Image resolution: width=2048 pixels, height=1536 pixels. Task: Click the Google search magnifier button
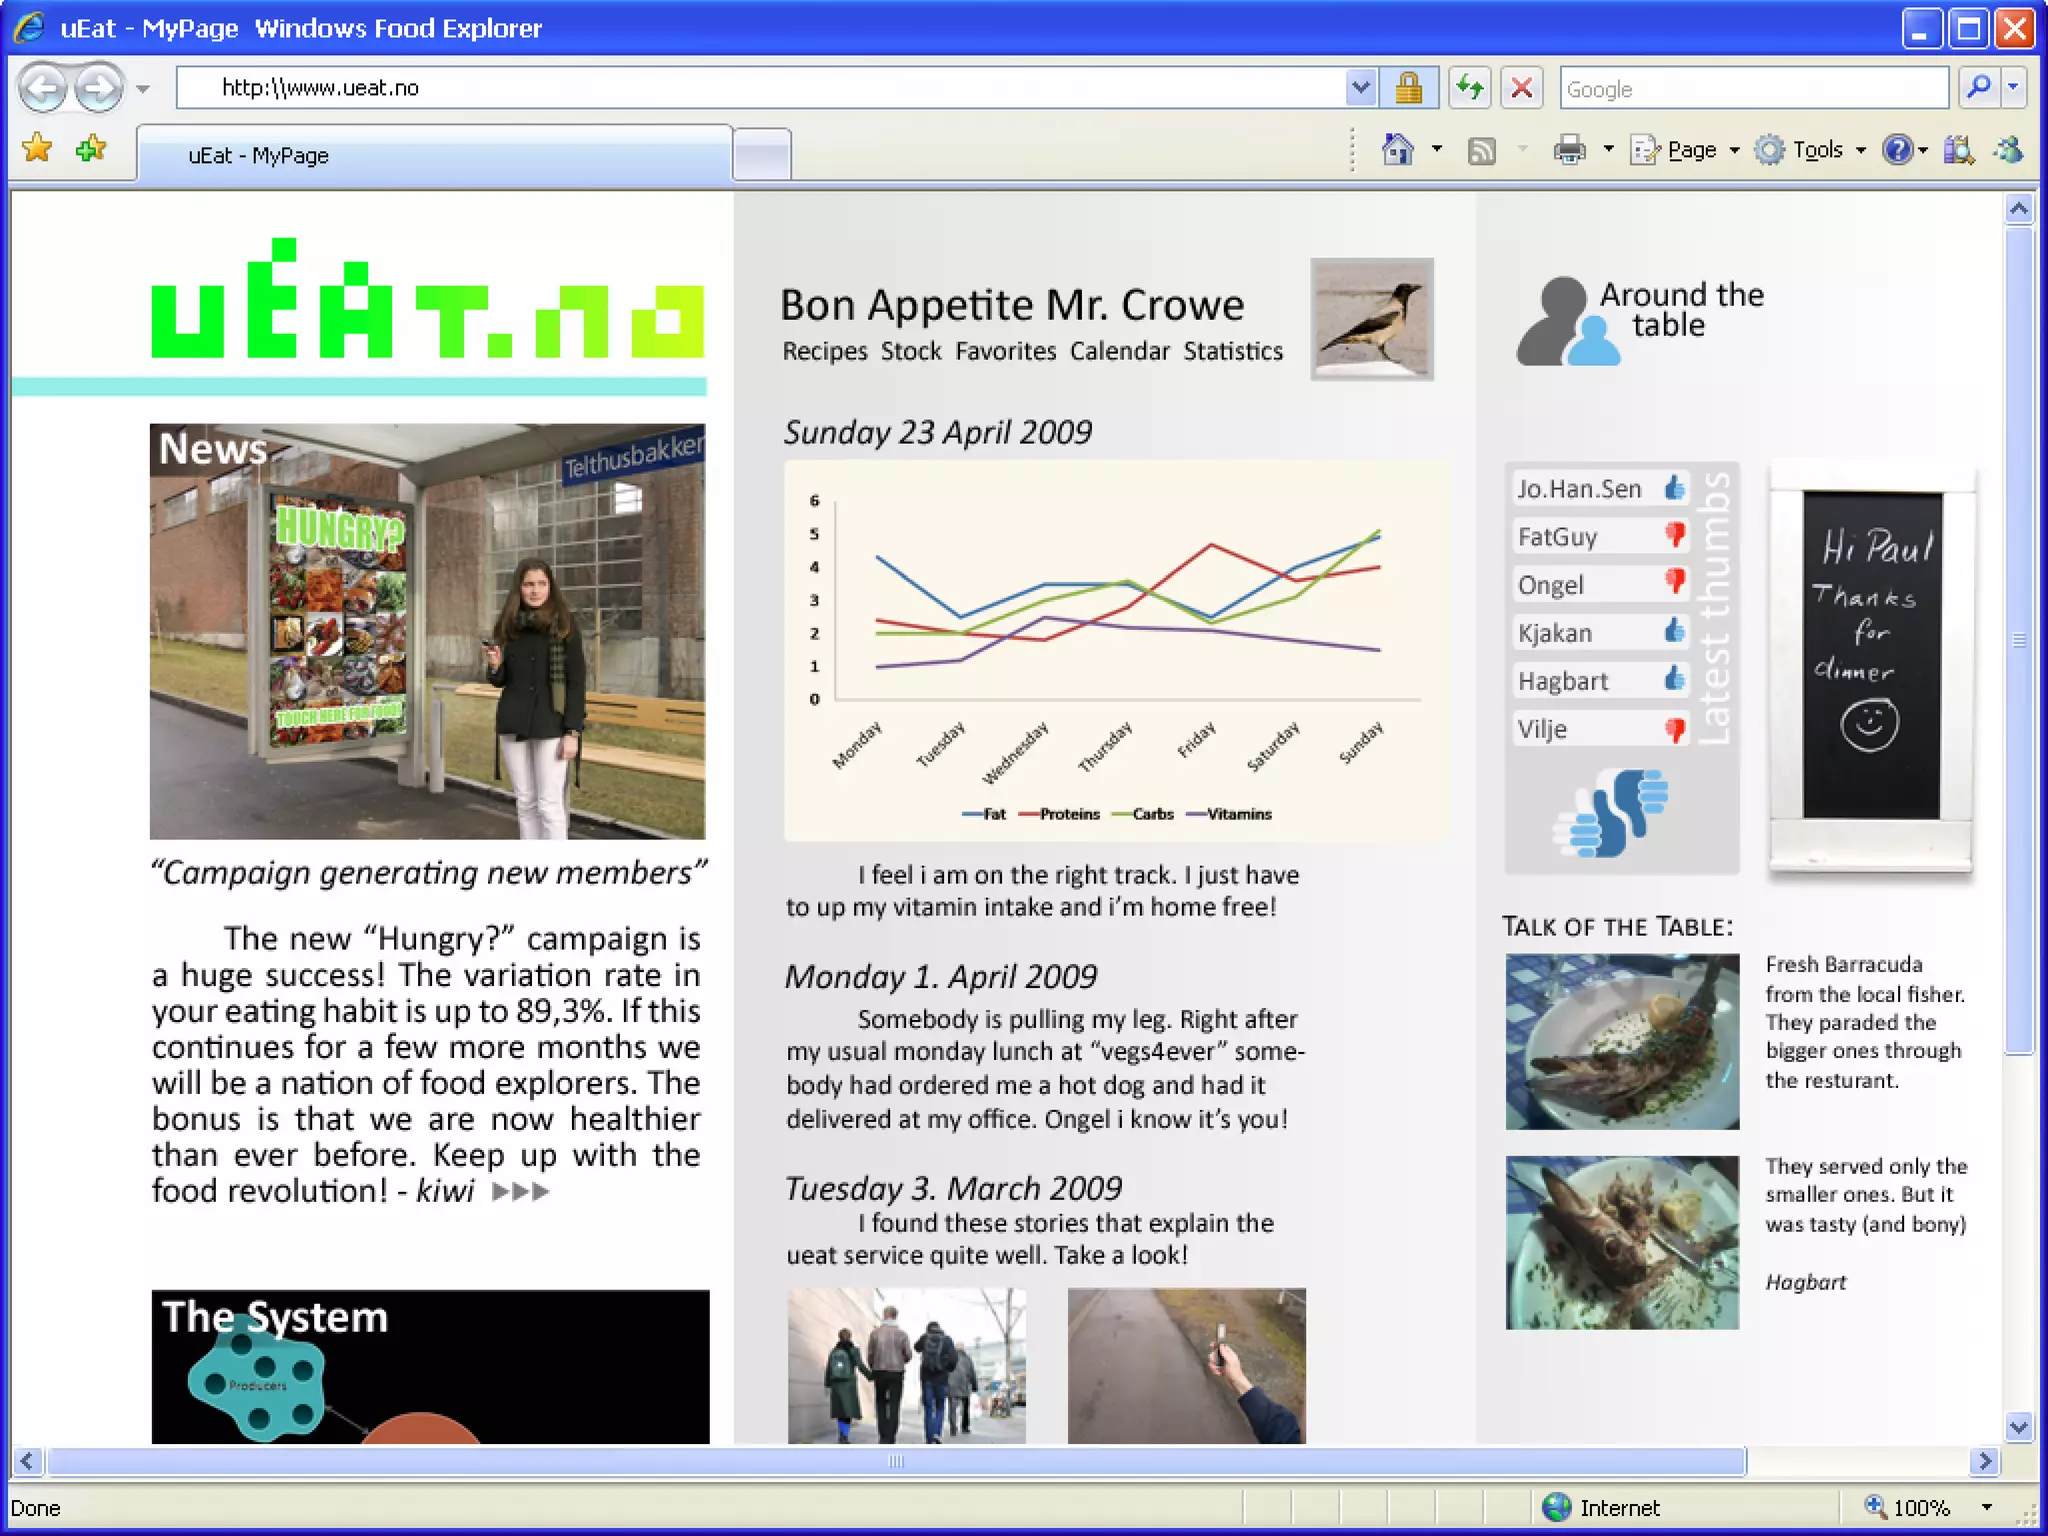pyautogui.click(x=1978, y=88)
